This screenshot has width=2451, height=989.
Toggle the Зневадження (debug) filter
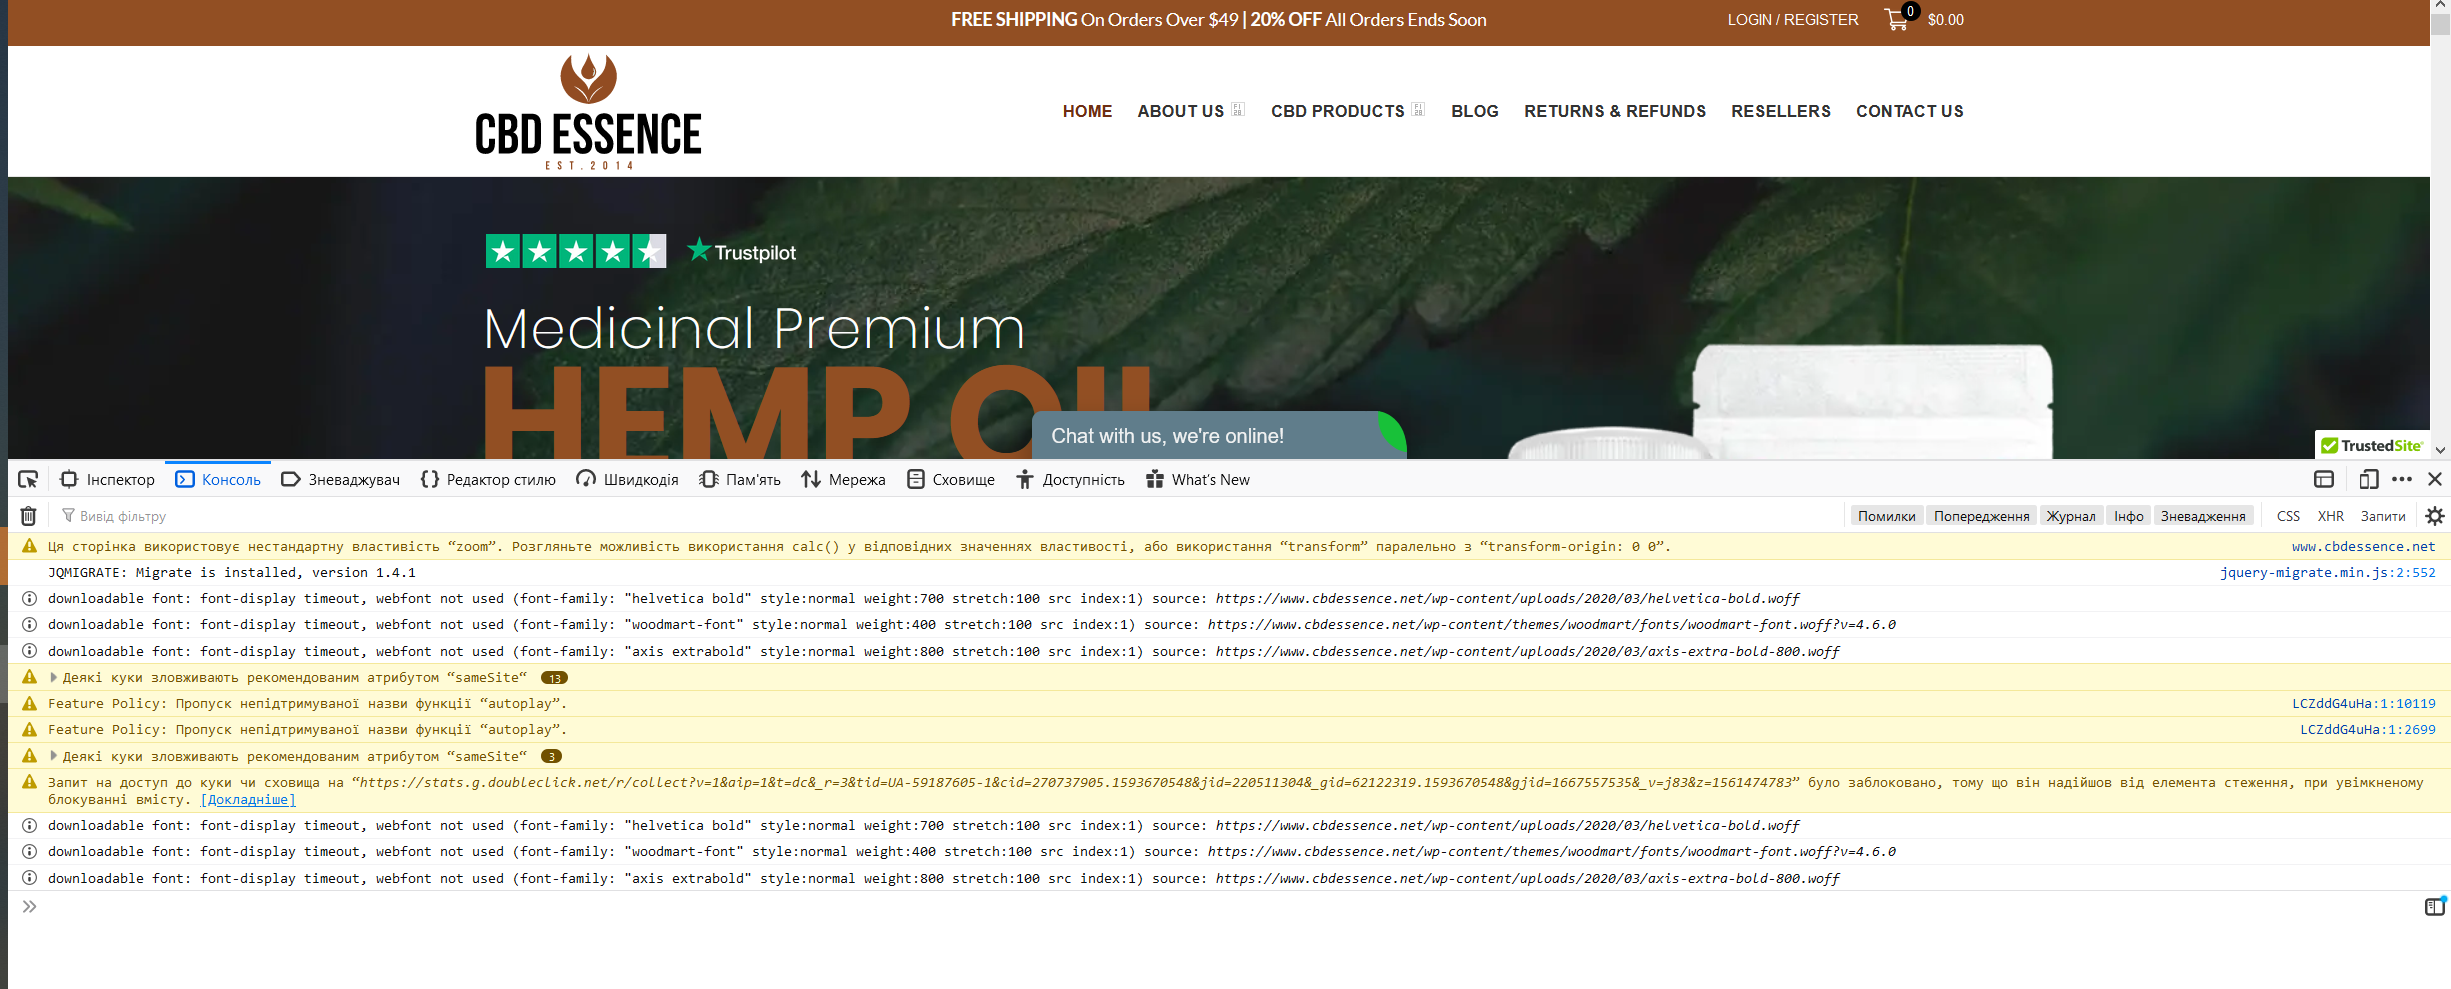click(2203, 516)
